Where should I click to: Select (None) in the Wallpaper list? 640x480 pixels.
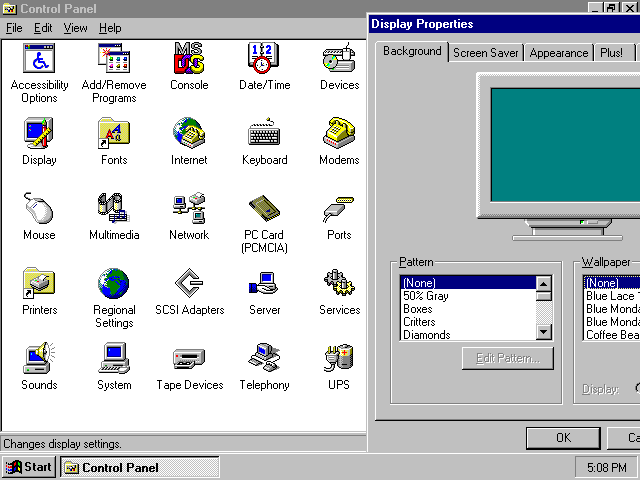point(612,283)
